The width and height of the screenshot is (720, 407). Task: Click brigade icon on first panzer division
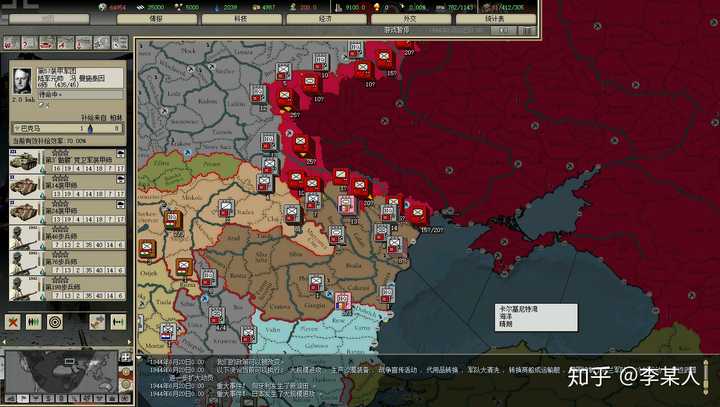click(121, 154)
